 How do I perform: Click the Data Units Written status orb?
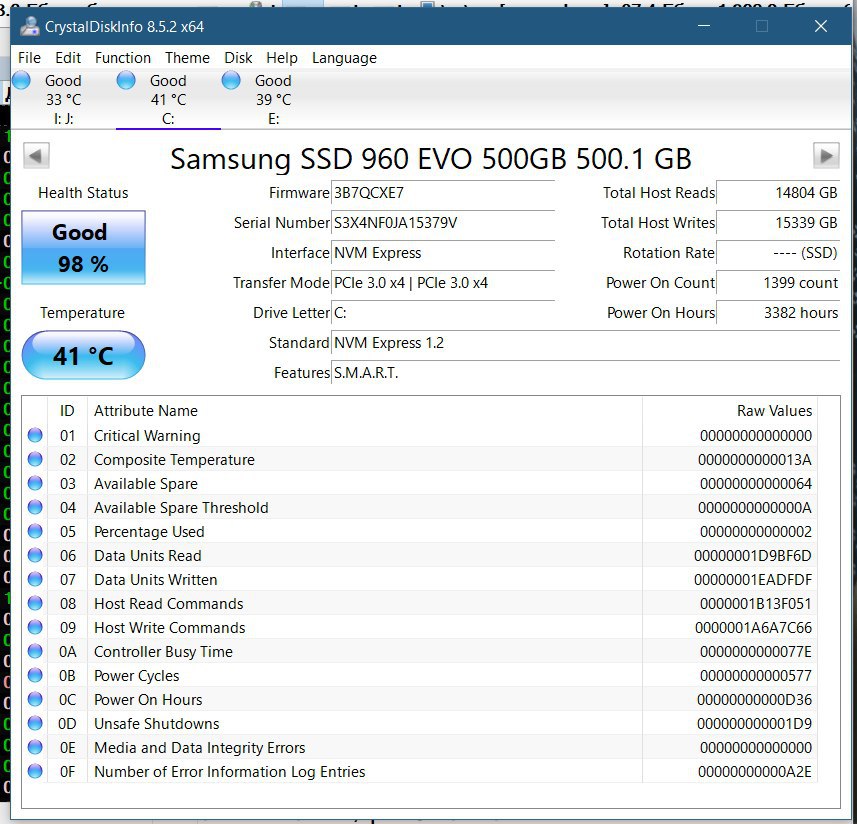(35, 579)
